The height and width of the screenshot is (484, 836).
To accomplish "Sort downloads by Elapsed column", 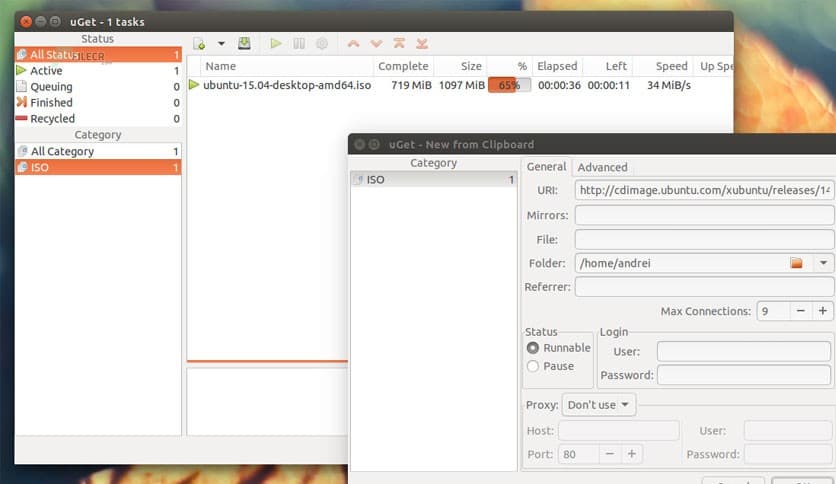I will 557,66.
